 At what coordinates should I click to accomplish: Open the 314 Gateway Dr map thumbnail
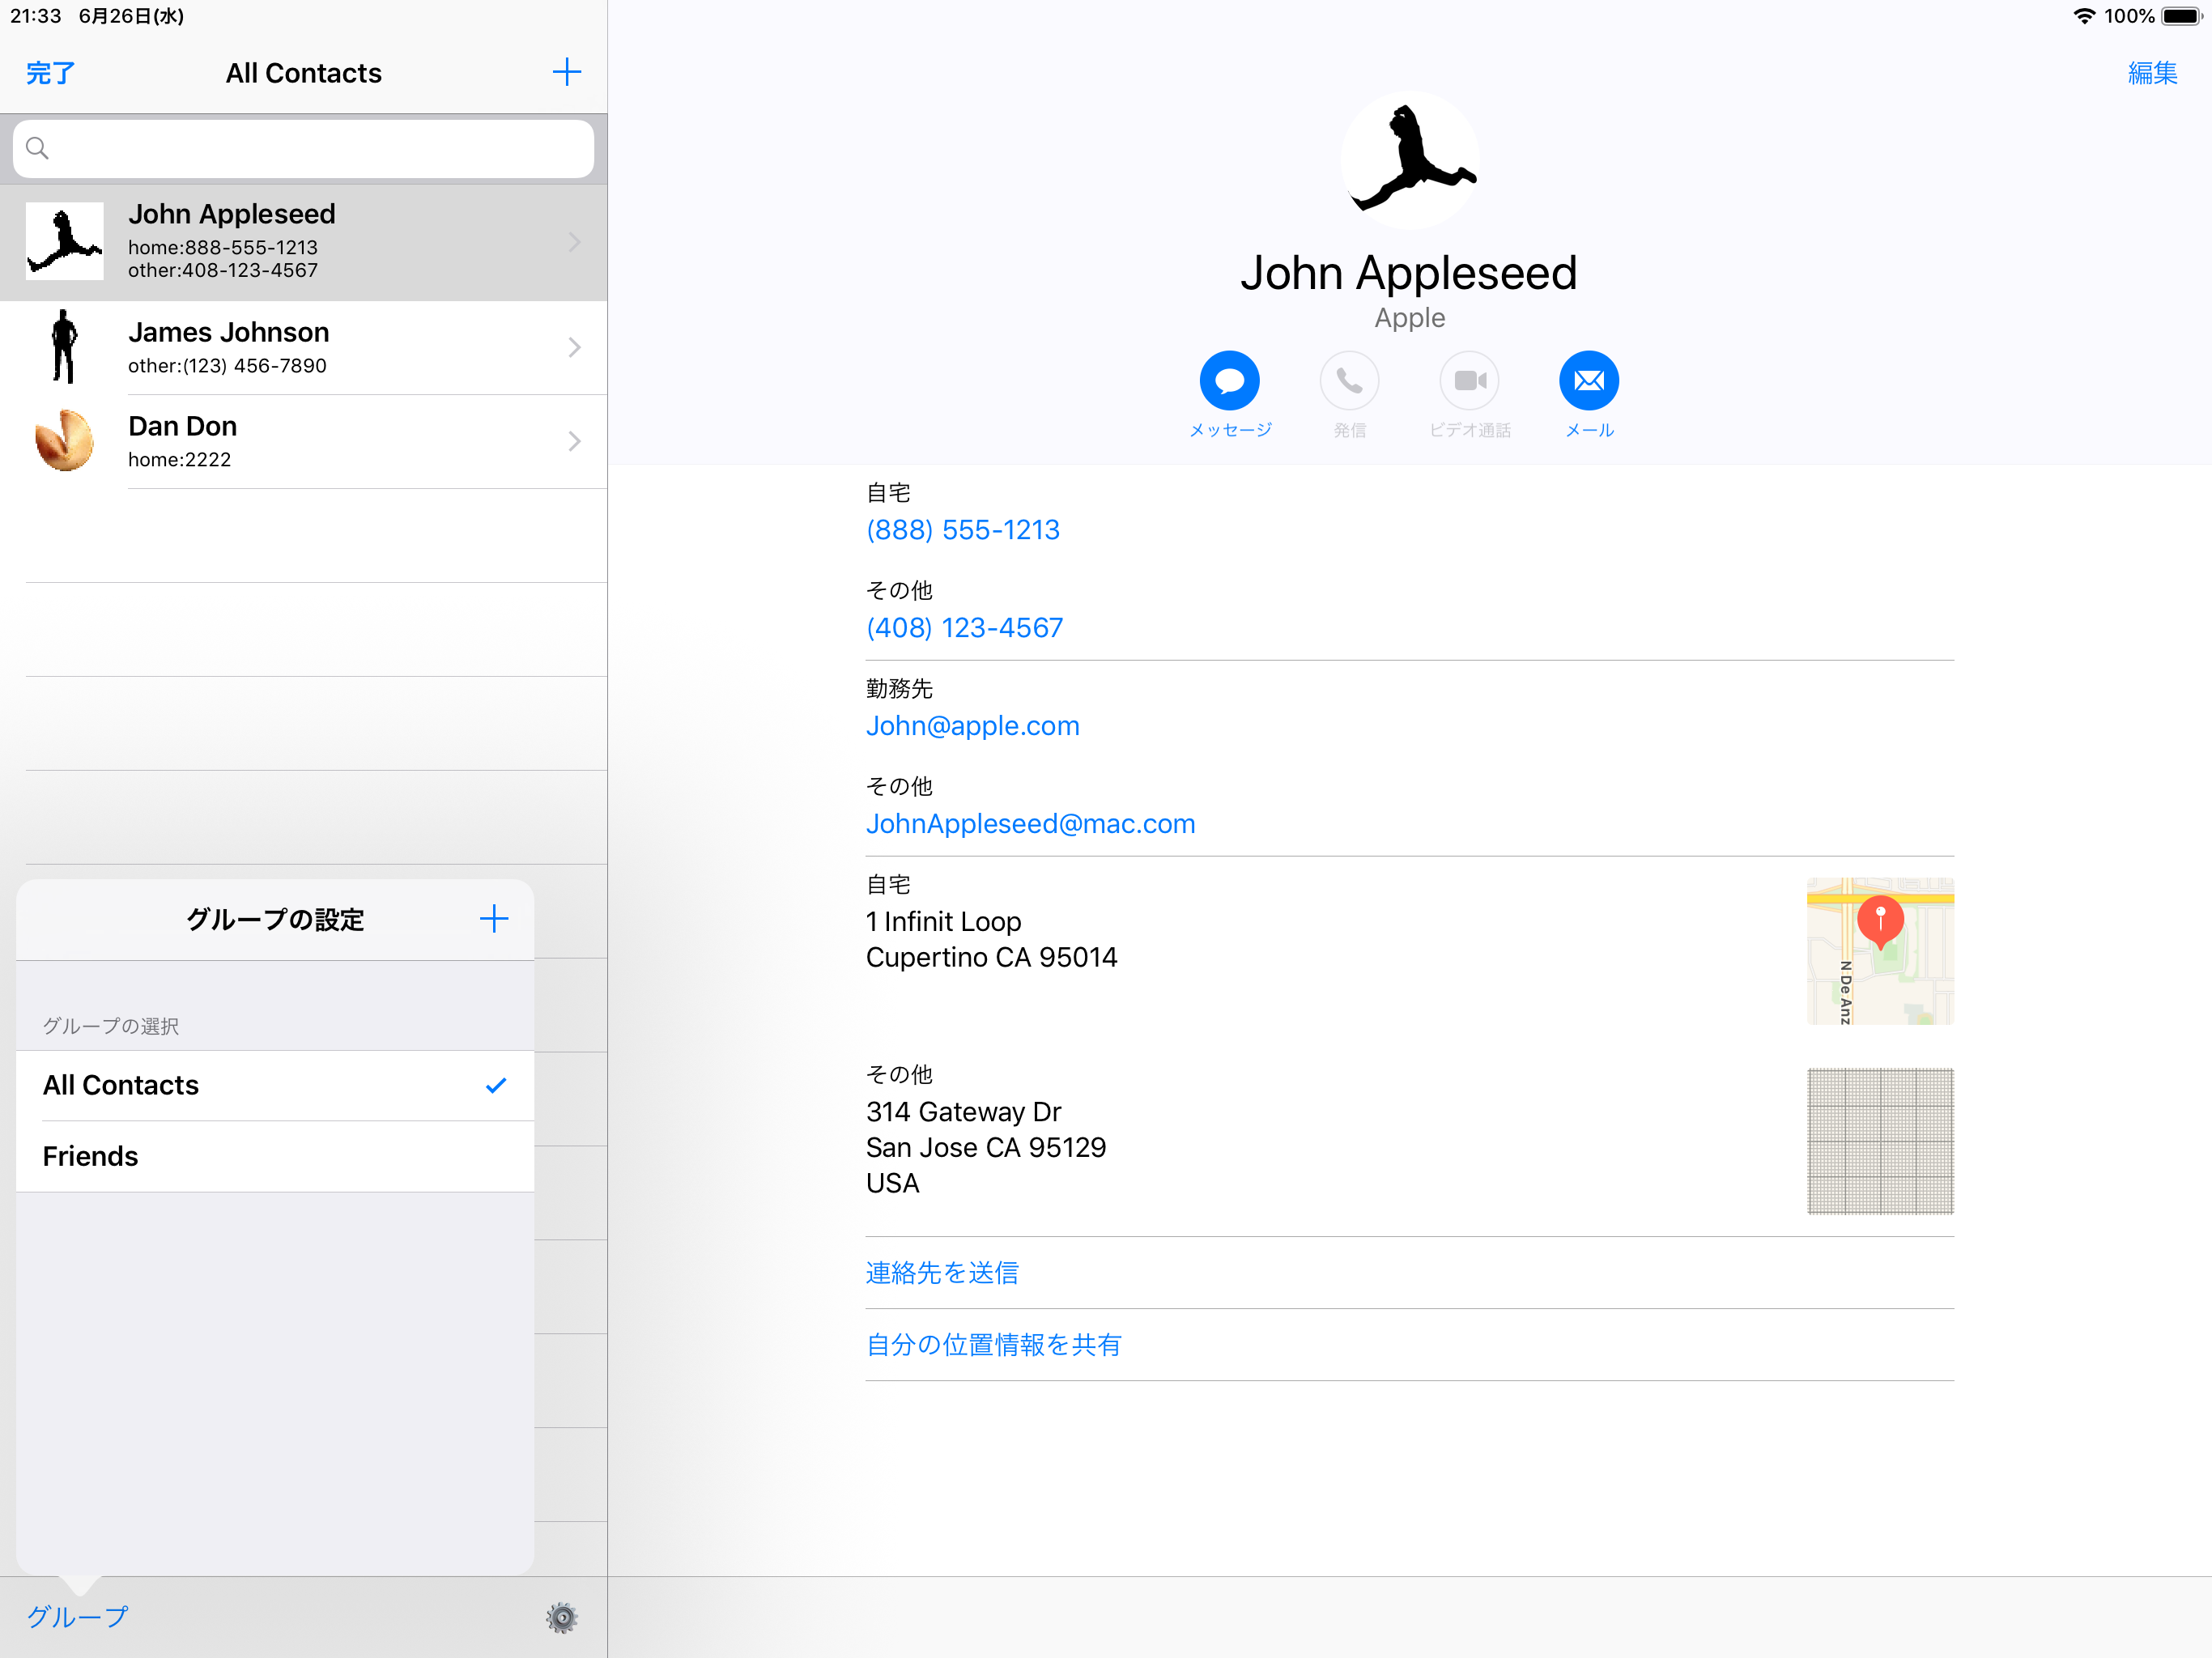click(x=1880, y=1141)
